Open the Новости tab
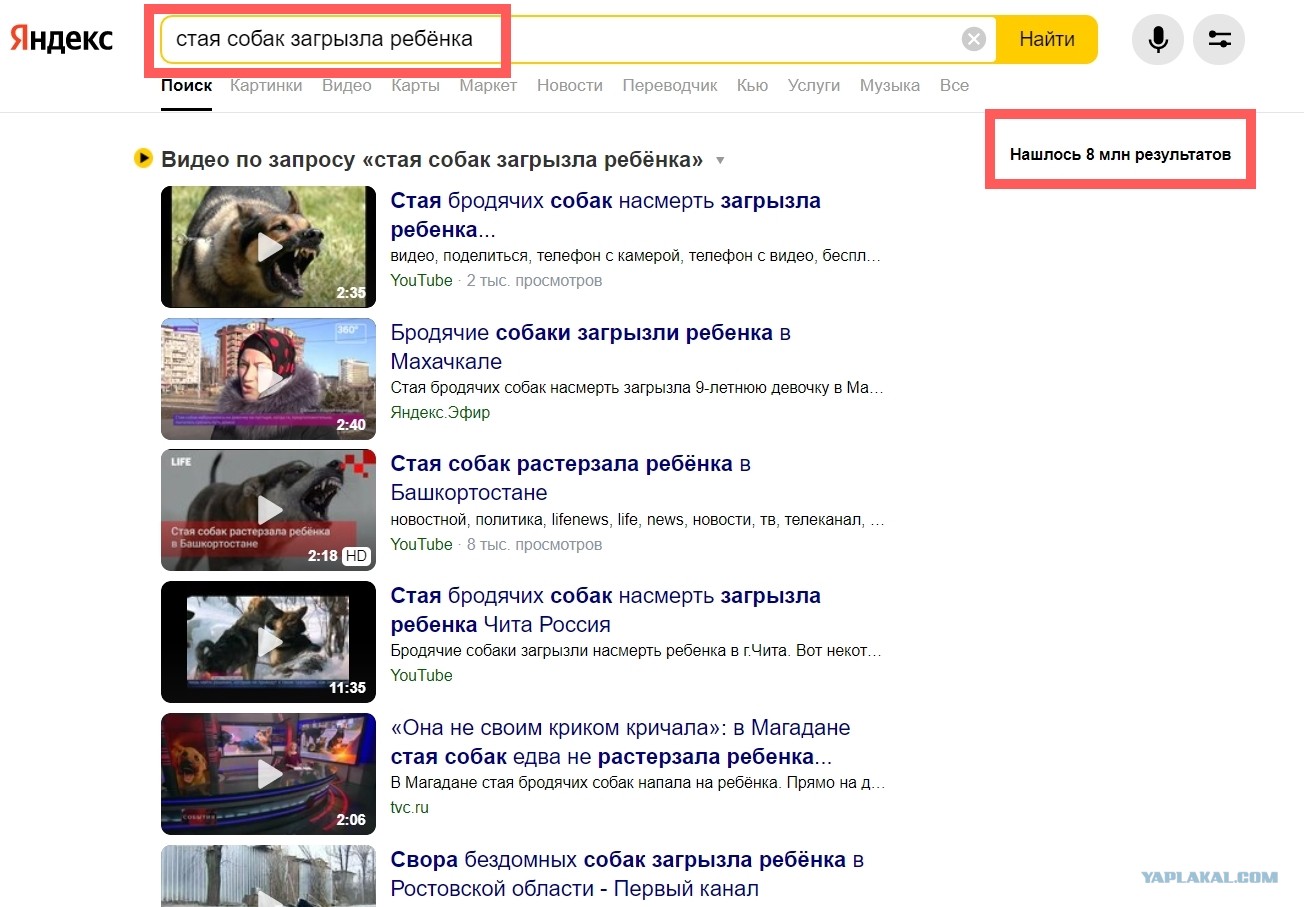This screenshot has height=907, width=1304. [x=570, y=85]
